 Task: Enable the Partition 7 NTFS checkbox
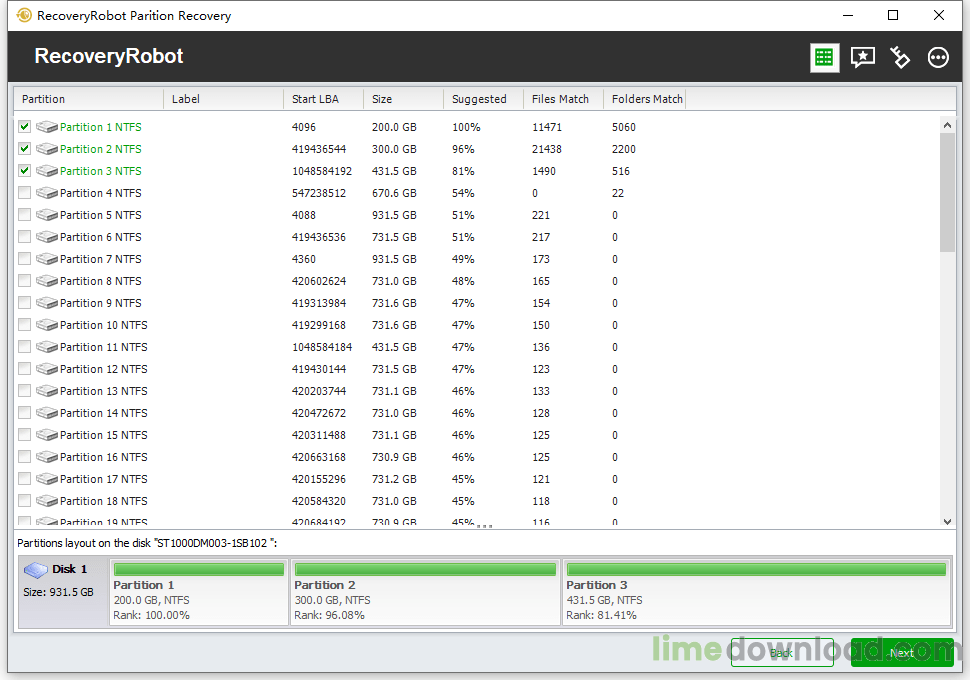point(24,258)
